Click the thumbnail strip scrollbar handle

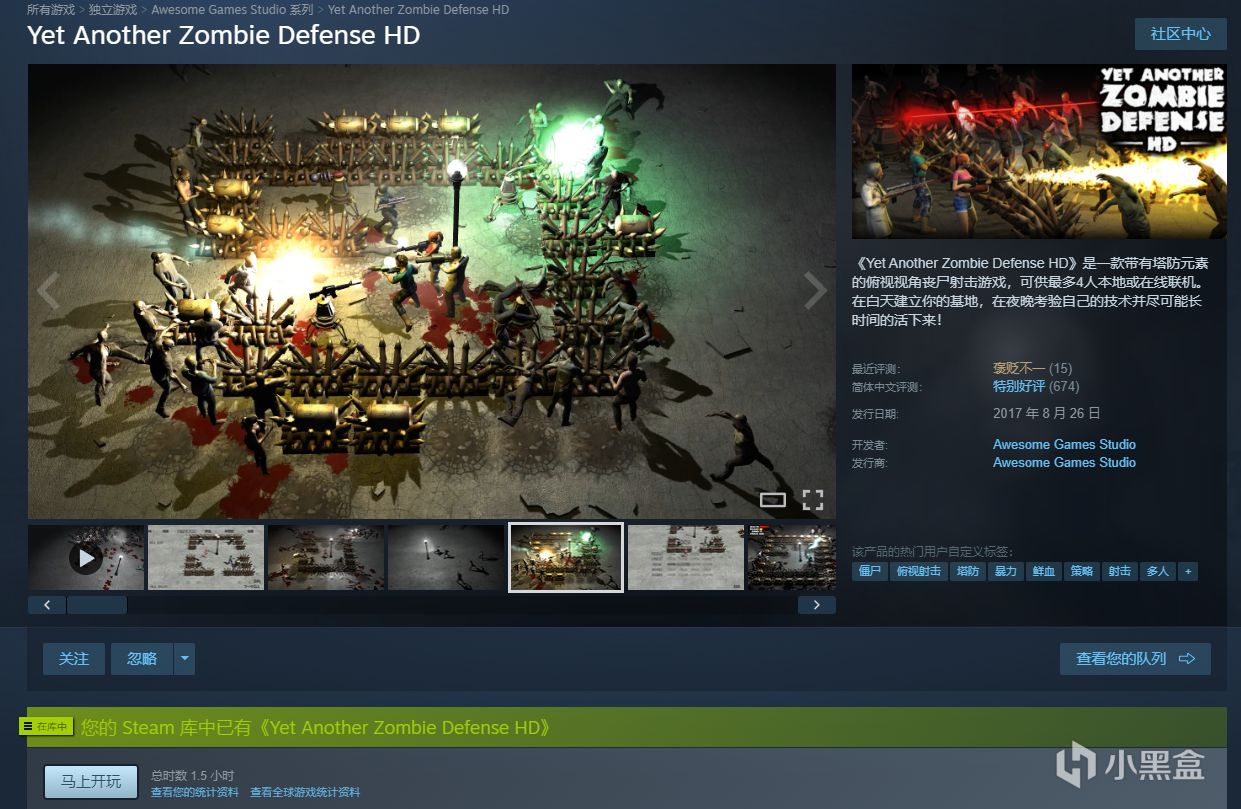(x=97, y=605)
